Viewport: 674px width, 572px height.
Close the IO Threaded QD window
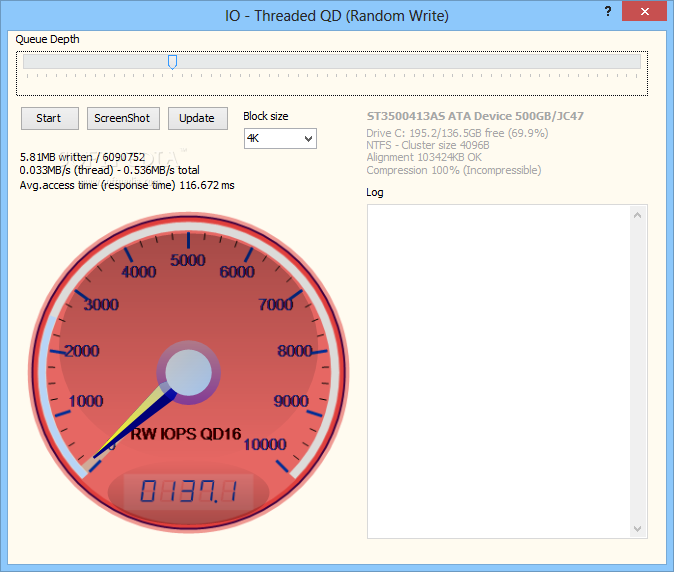(644, 11)
